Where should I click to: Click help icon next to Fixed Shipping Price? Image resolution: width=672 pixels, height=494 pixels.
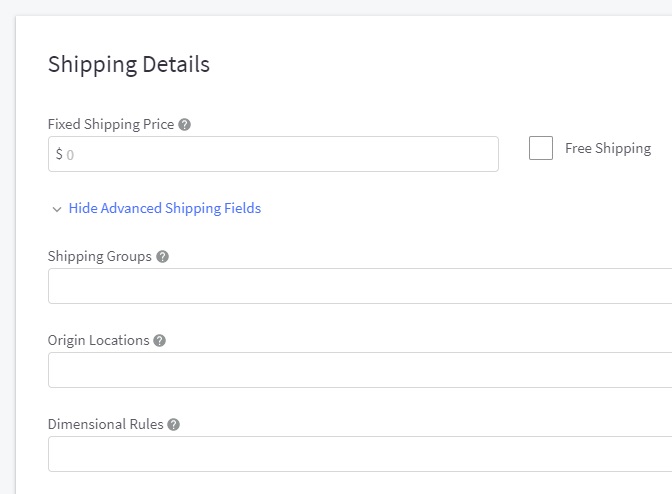pyautogui.click(x=184, y=125)
